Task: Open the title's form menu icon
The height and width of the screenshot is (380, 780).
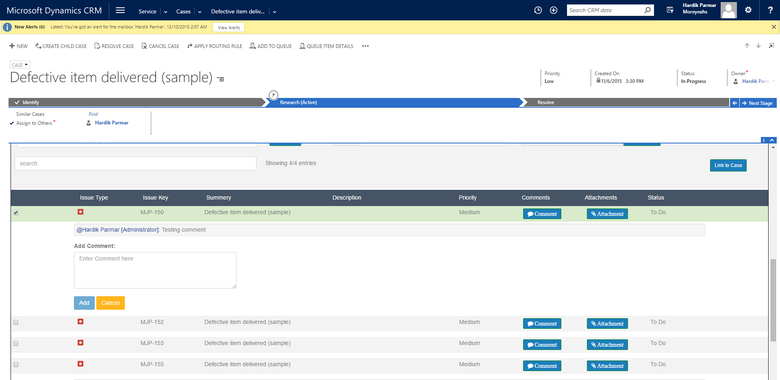Action: (x=221, y=79)
